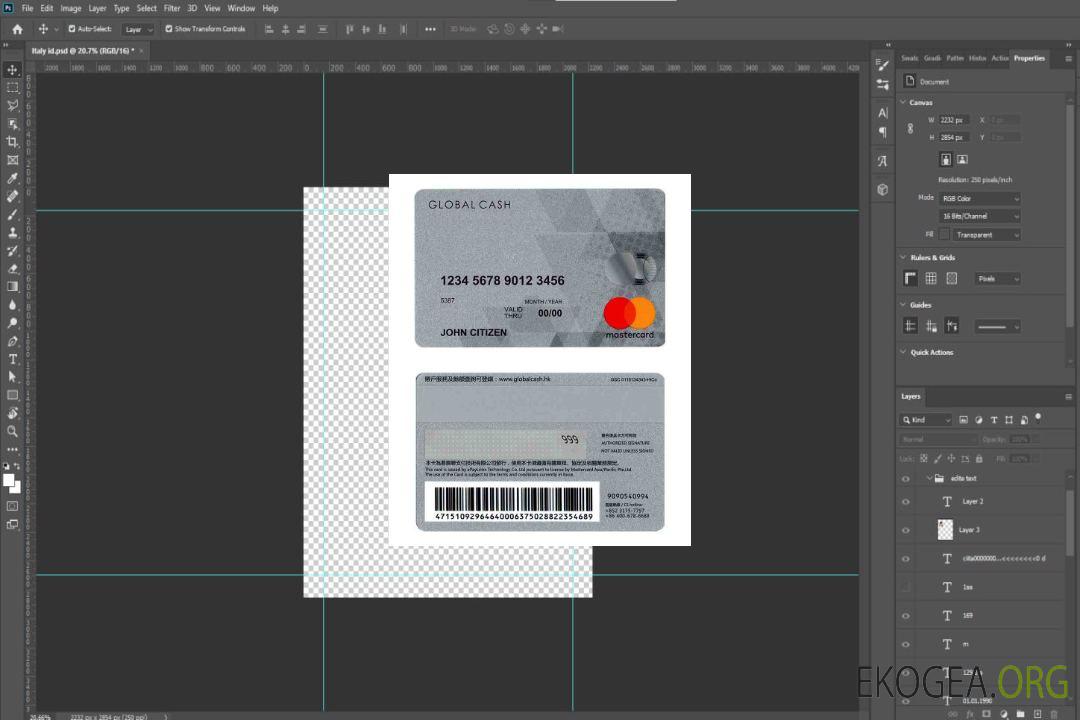Screen dimensions: 1080x720
Task: Select the Clone Stamp tool
Action: pos(12,233)
